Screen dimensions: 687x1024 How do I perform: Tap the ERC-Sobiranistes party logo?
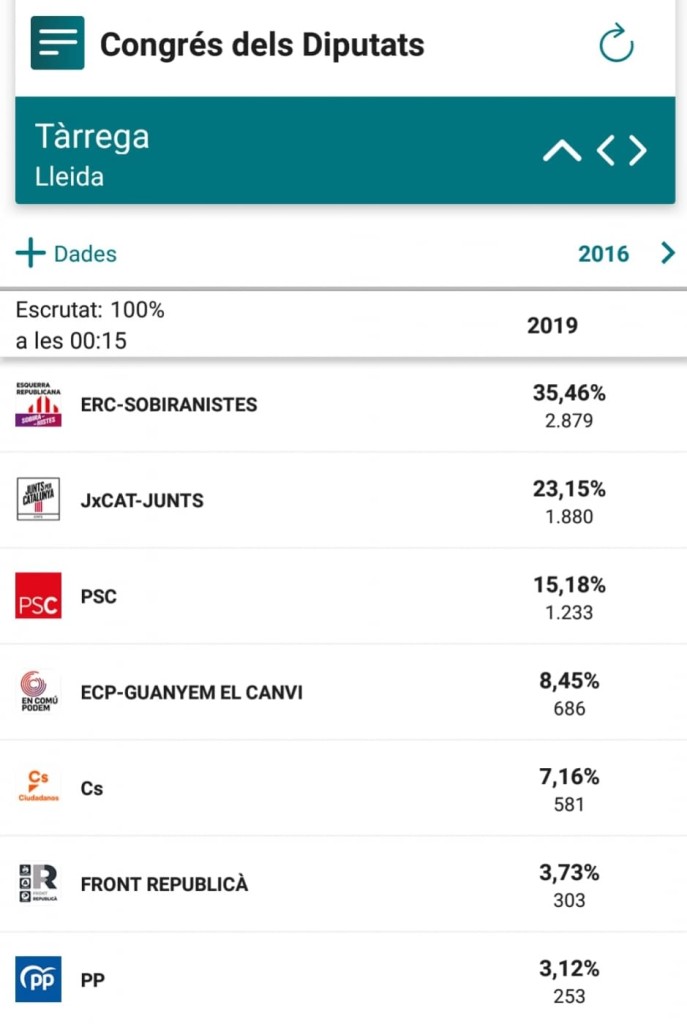tap(39, 405)
